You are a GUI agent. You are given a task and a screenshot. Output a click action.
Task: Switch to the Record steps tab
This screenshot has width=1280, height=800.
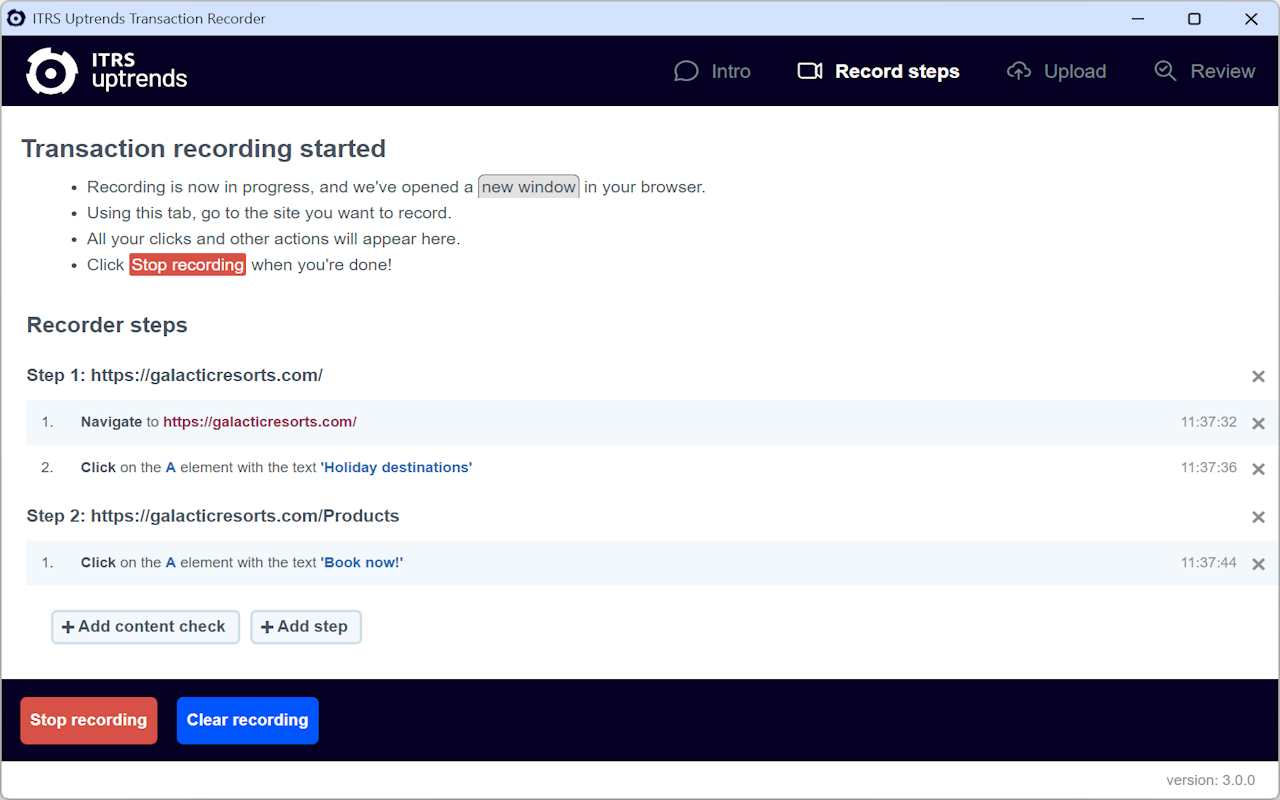(897, 71)
